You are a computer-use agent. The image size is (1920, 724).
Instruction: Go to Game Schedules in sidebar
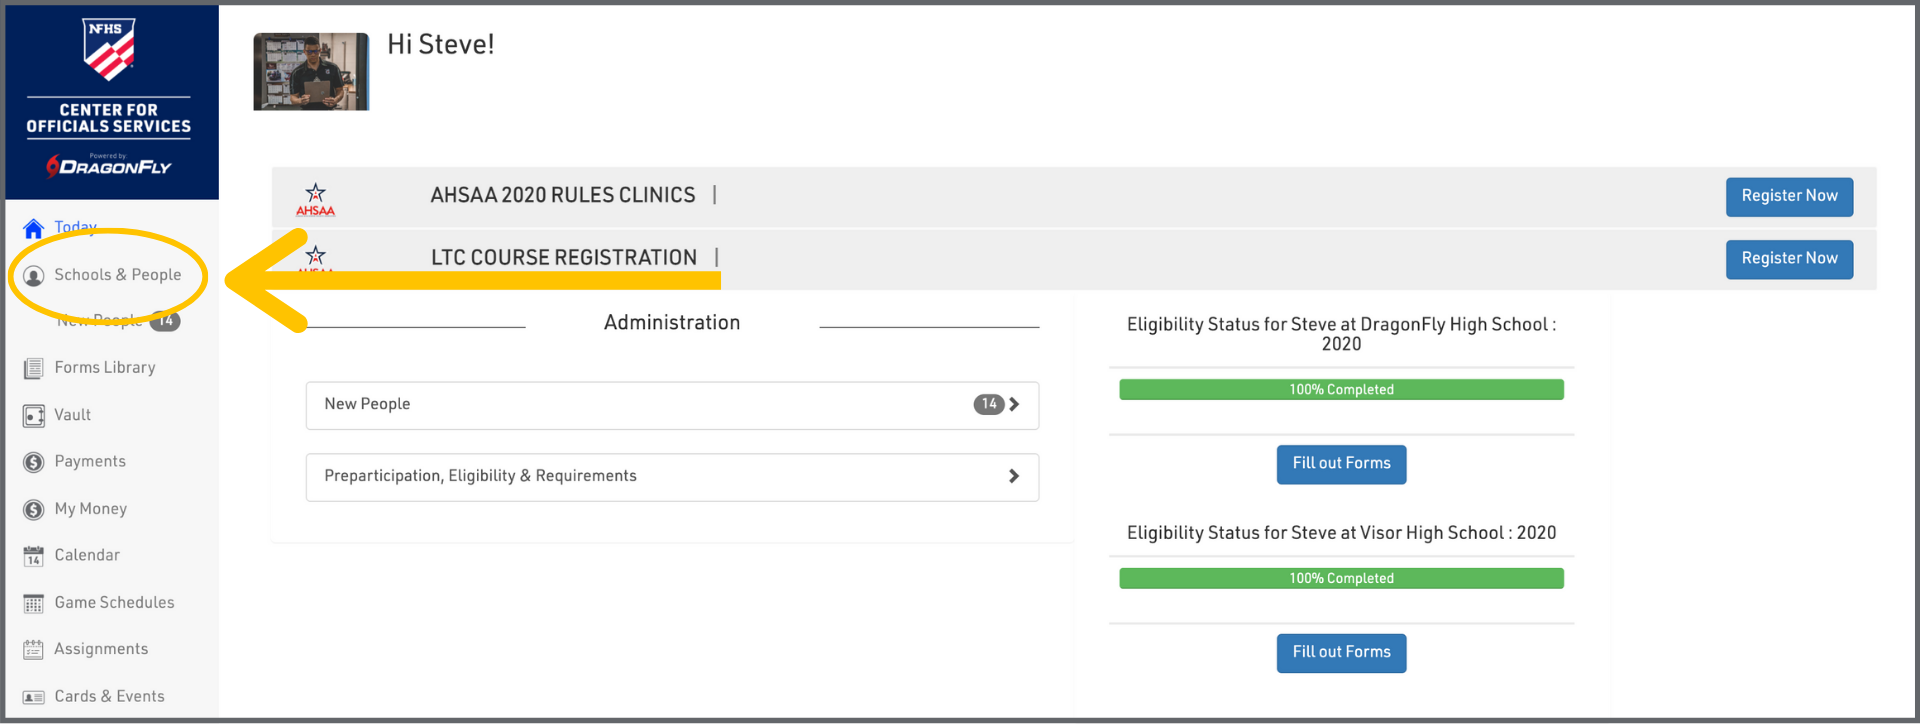(x=114, y=603)
